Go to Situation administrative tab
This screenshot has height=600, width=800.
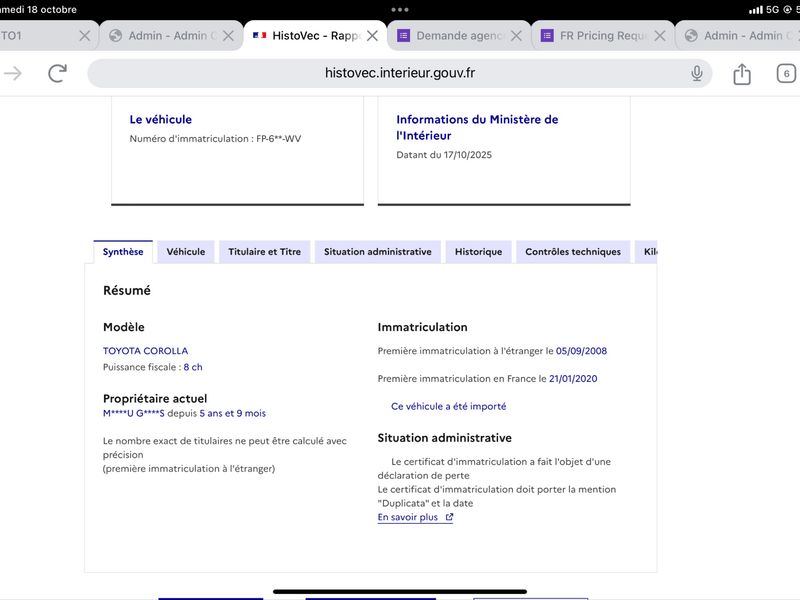coord(377,252)
